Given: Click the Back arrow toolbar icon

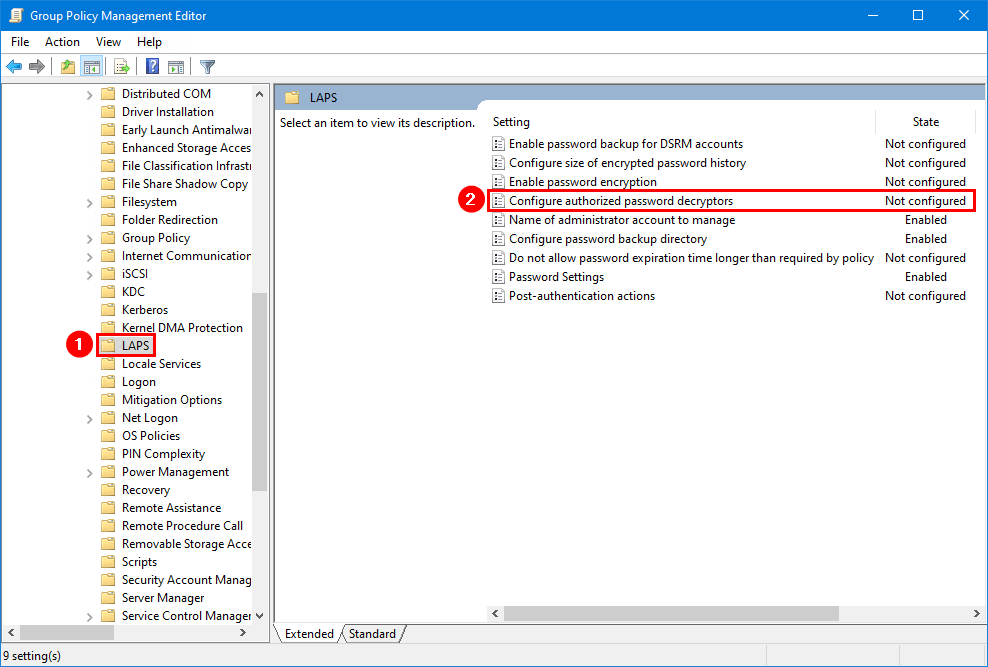Looking at the screenshot, I should [14, 67].
